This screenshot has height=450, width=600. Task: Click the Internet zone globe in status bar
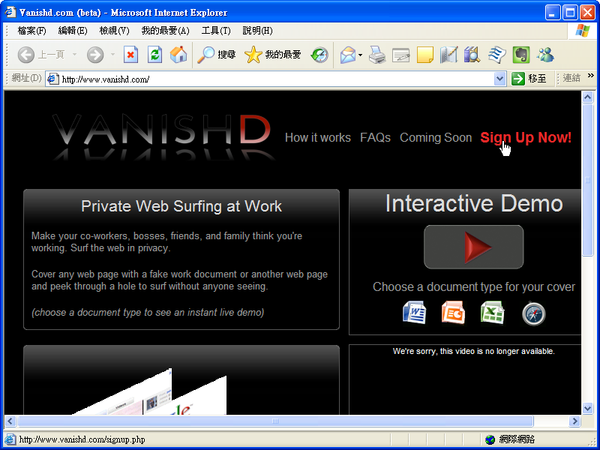[490, 440]
